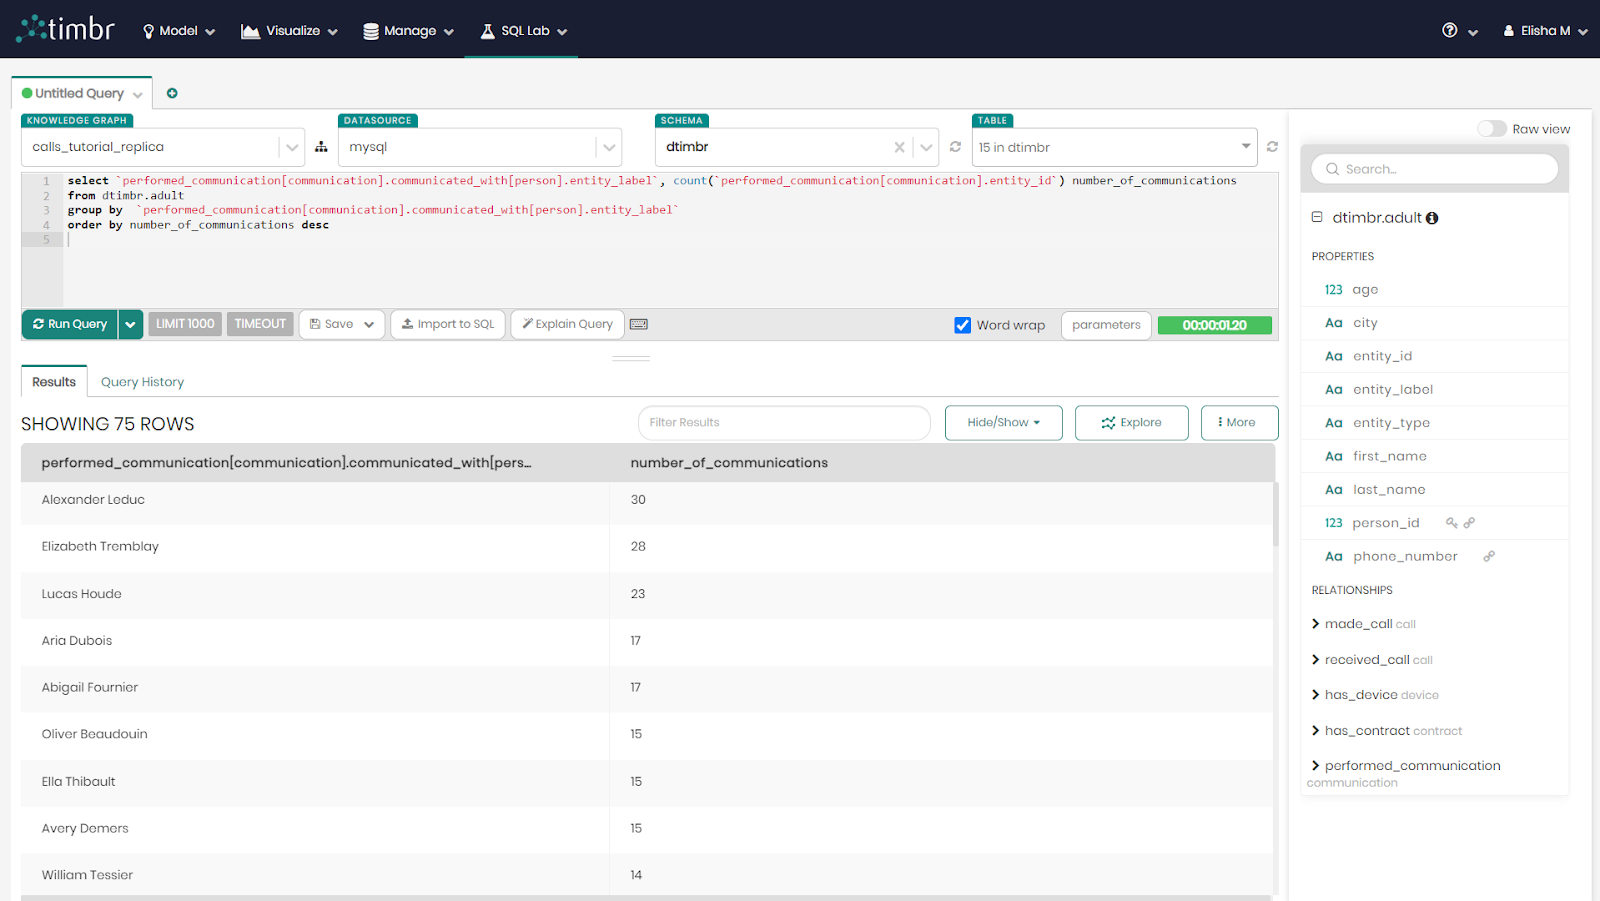Click the Run Query button
Viewport: 1600px width, 901px height.
tap(70, 324)
